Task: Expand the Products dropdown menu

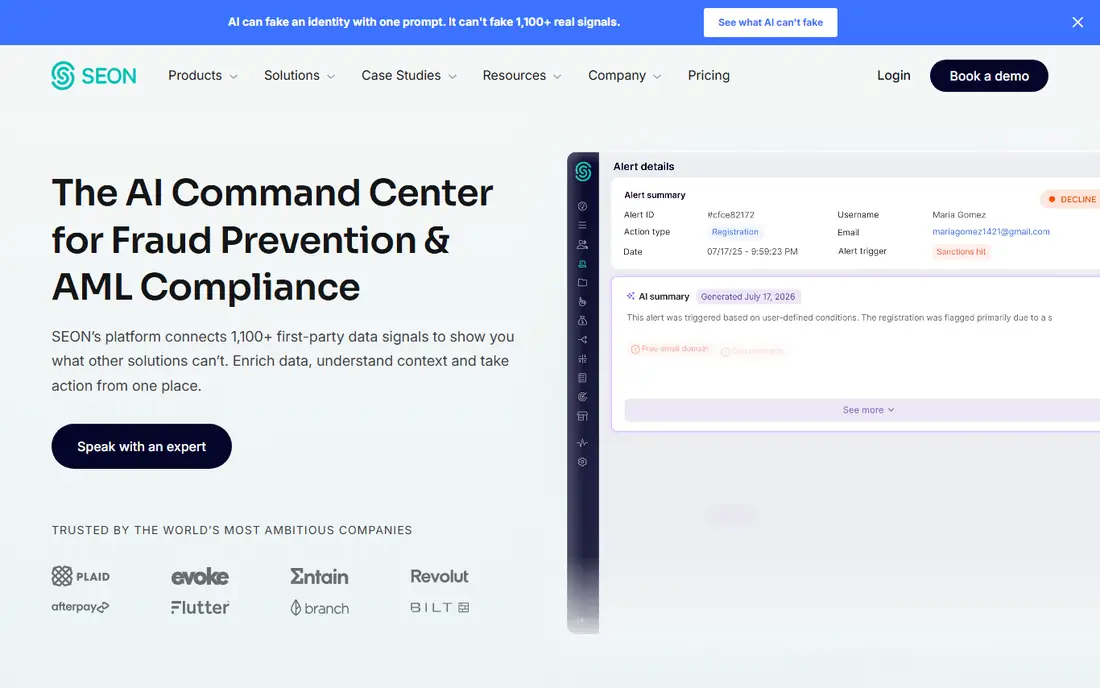Action: 203,76
